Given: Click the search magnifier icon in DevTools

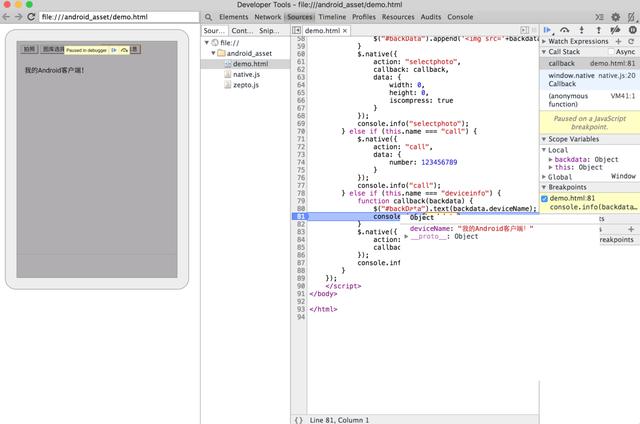Looking at the screenshot, I should 208,17.
